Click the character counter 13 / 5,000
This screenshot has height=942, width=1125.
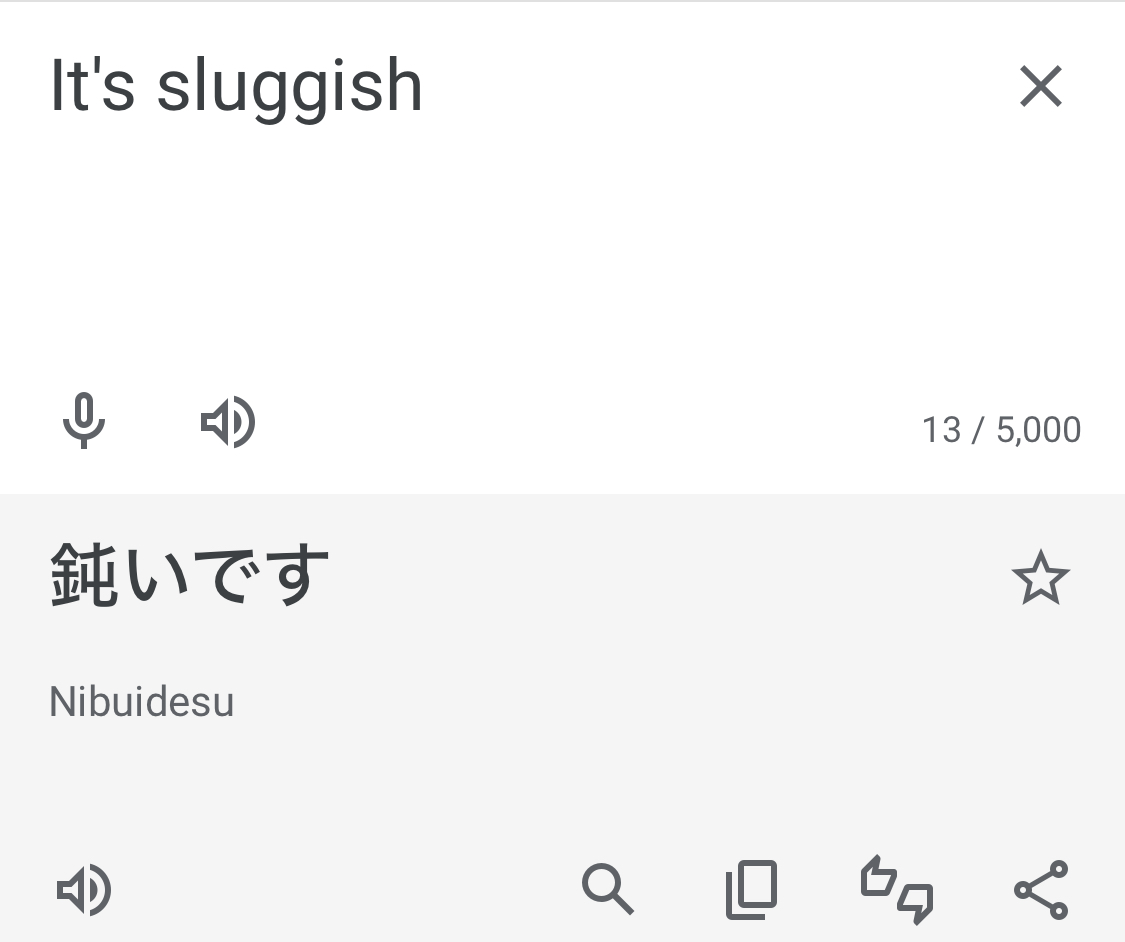pos(1000,430)
